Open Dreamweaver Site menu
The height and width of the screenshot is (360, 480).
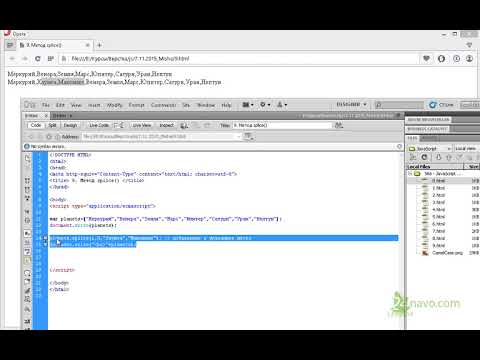point(186,105)
